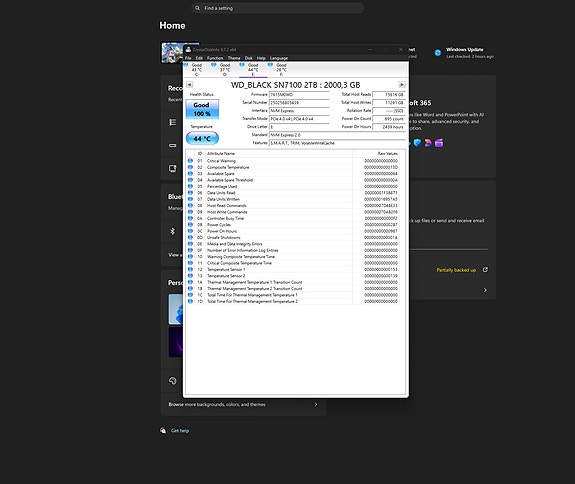The width and height of the screenshot is (575, 484).
Task: Click the Find a setting search box
Action: pyautogui.click(x=278, y=8)
